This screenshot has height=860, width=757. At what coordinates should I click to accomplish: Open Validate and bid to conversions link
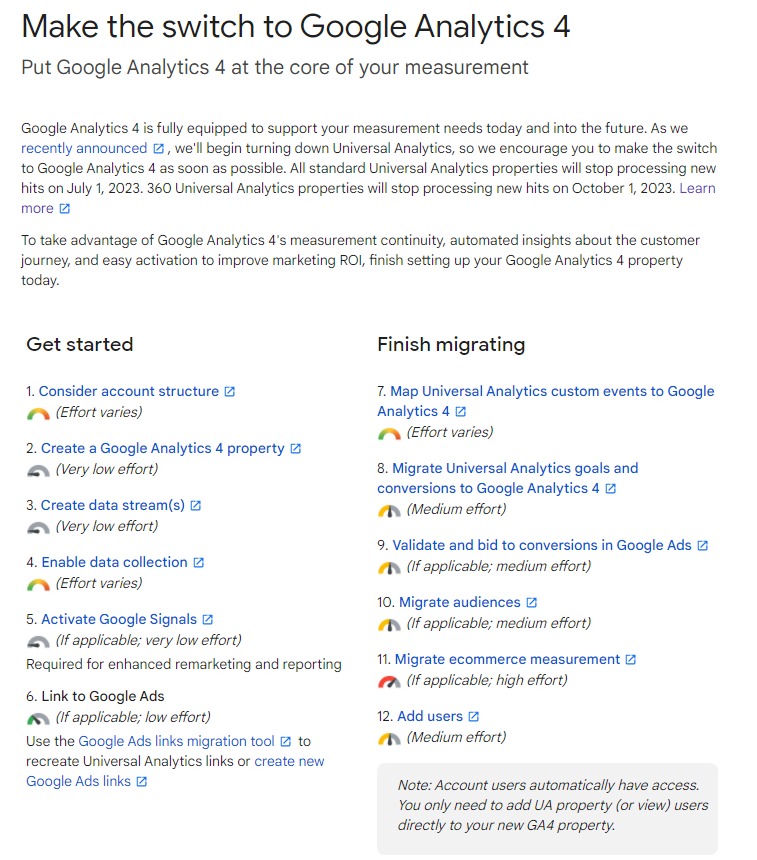541,546
